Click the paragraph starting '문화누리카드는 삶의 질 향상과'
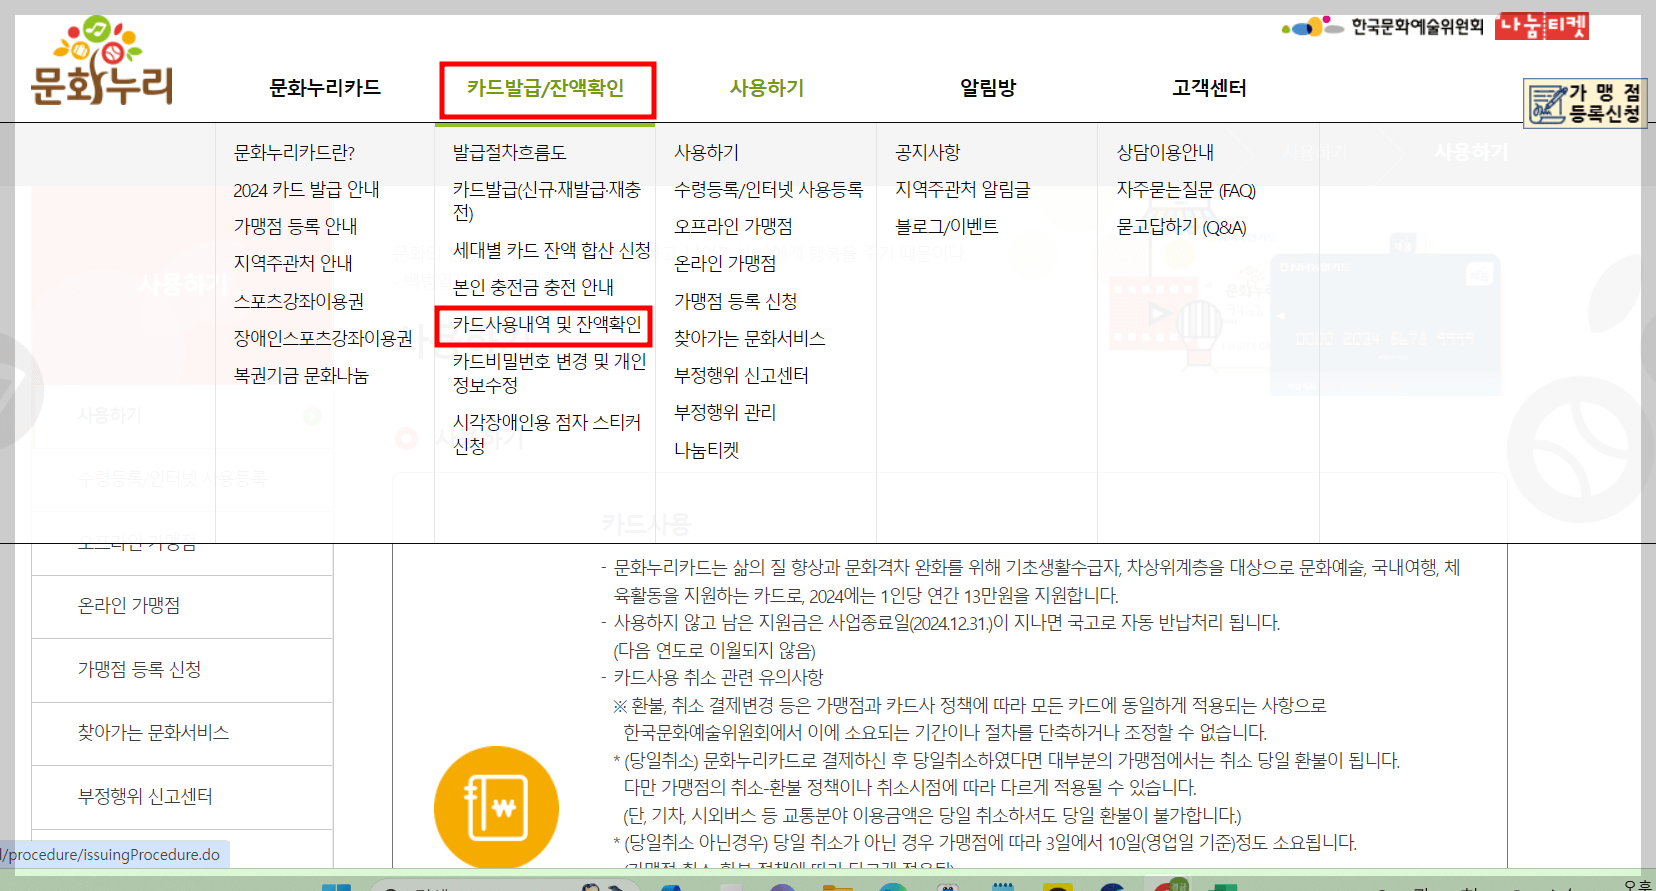Screen dimensions: 1656x891 [1036, 581]
